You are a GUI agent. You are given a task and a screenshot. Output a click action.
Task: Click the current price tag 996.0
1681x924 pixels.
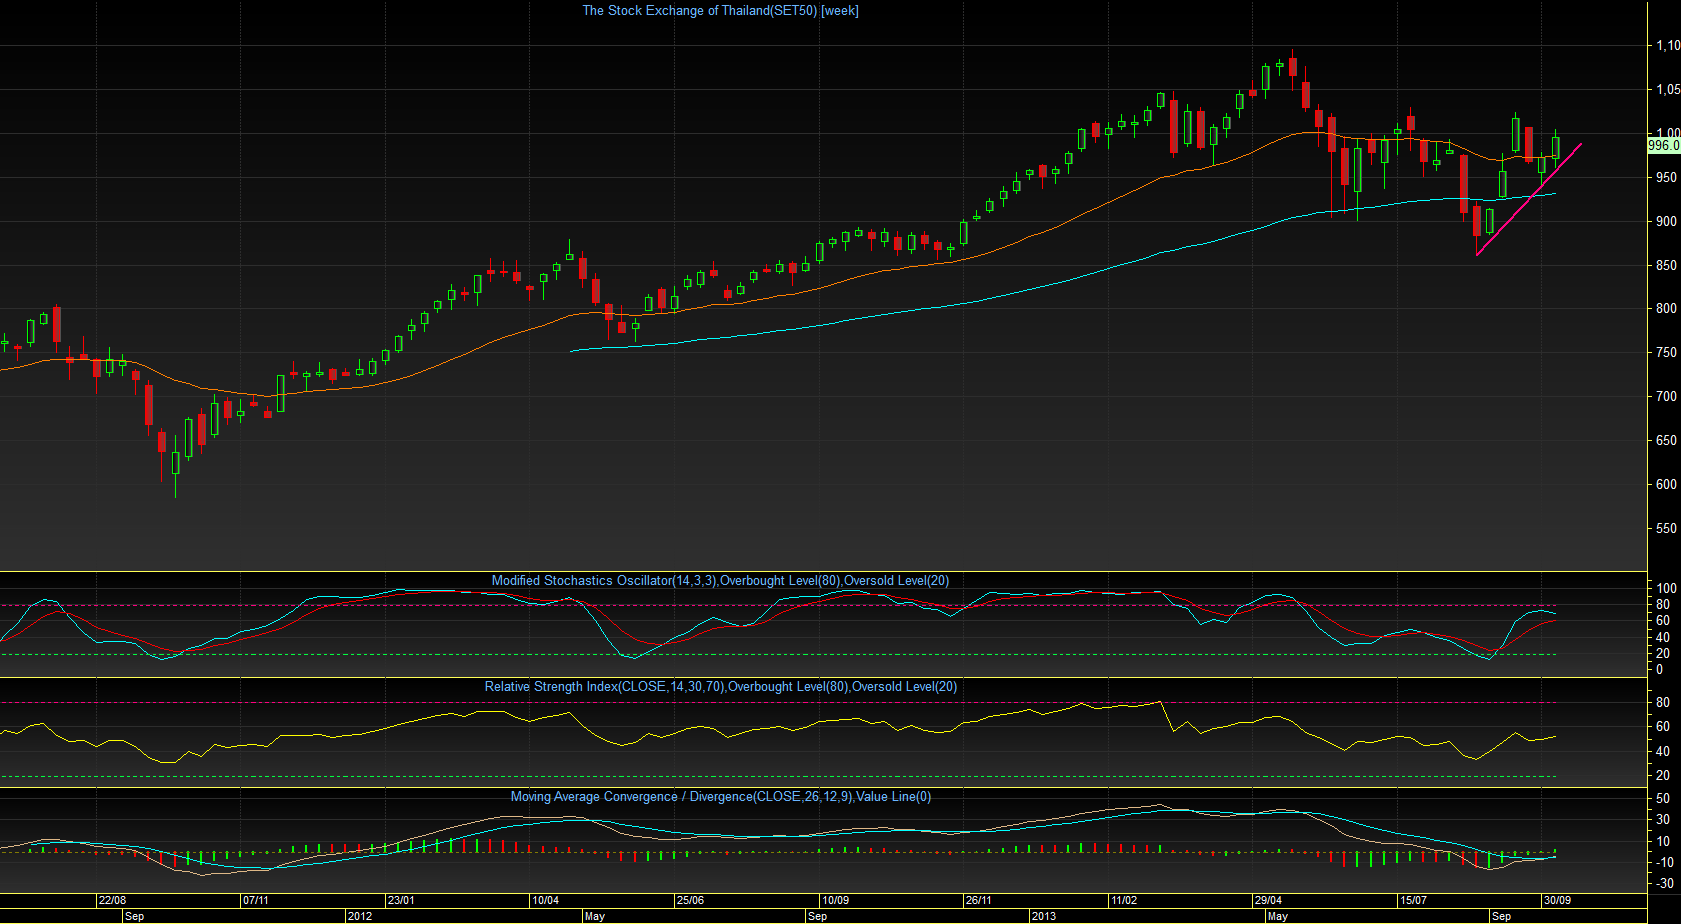1664,145
